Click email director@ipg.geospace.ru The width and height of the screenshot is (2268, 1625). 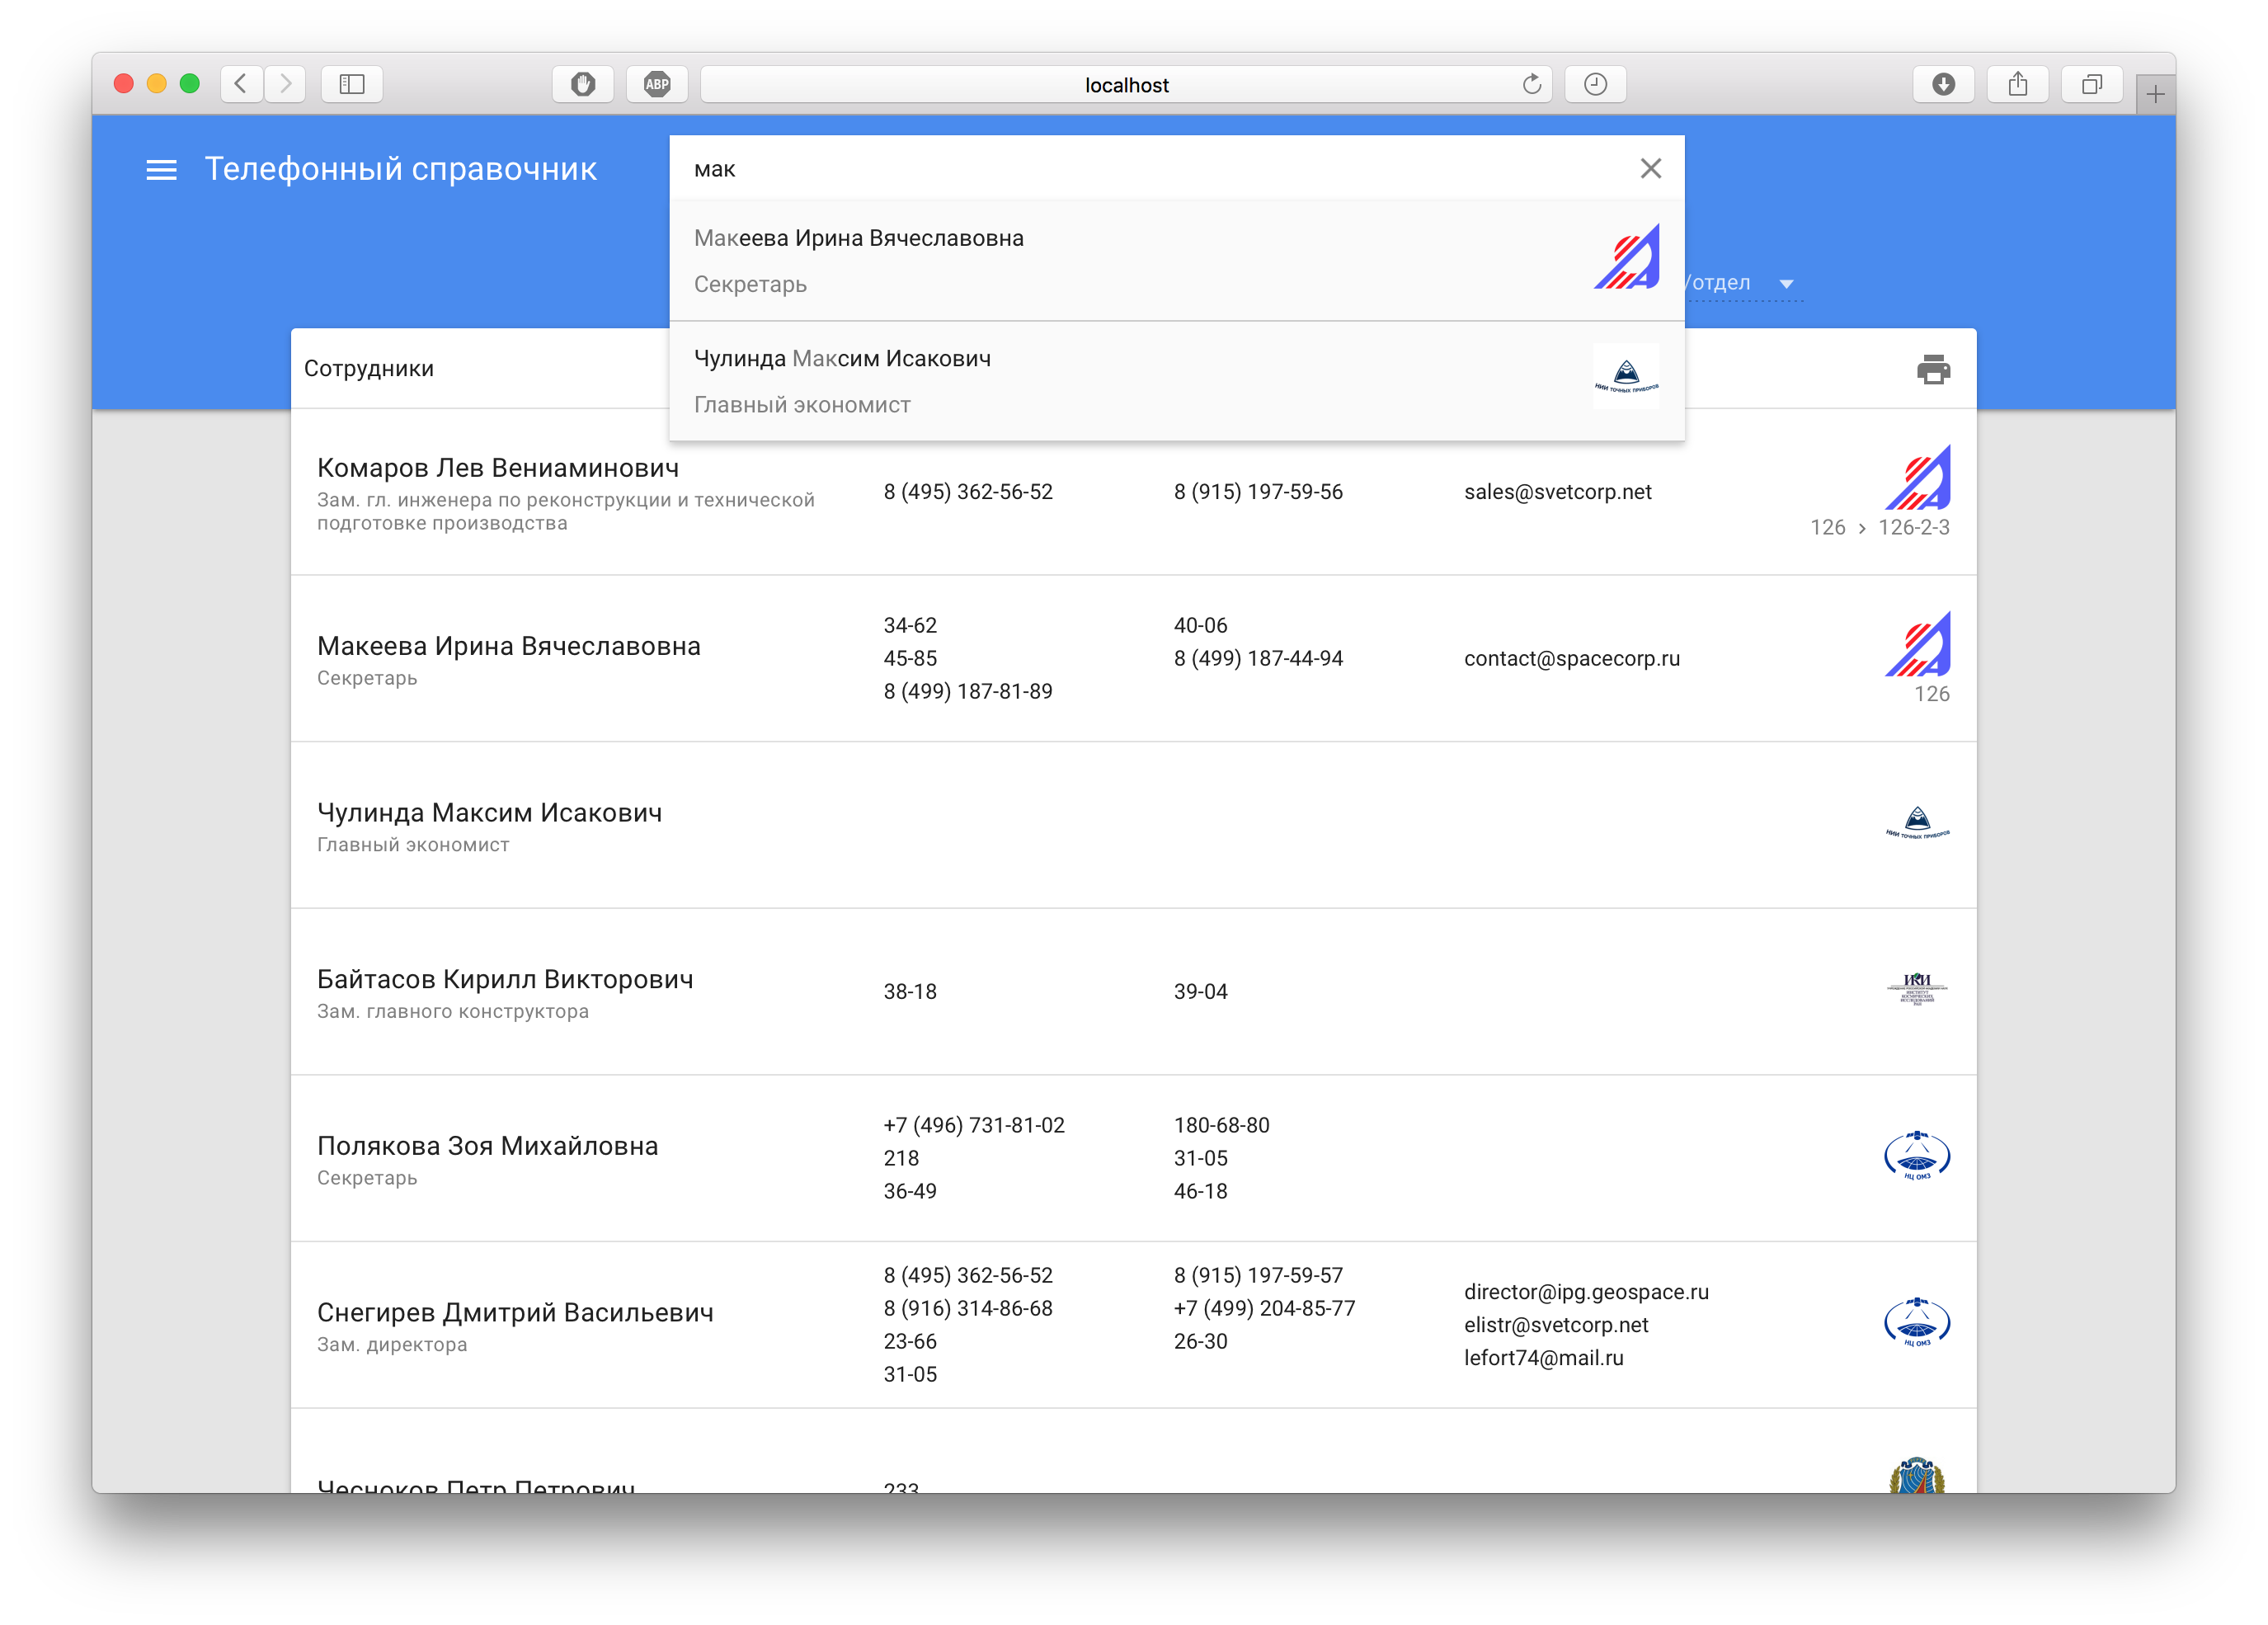tap(1586, 1292)
